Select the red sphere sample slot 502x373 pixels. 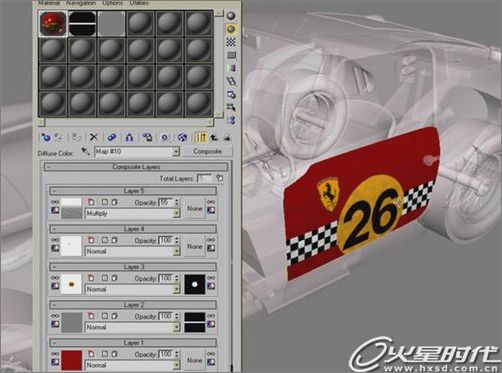pos(53,23)
